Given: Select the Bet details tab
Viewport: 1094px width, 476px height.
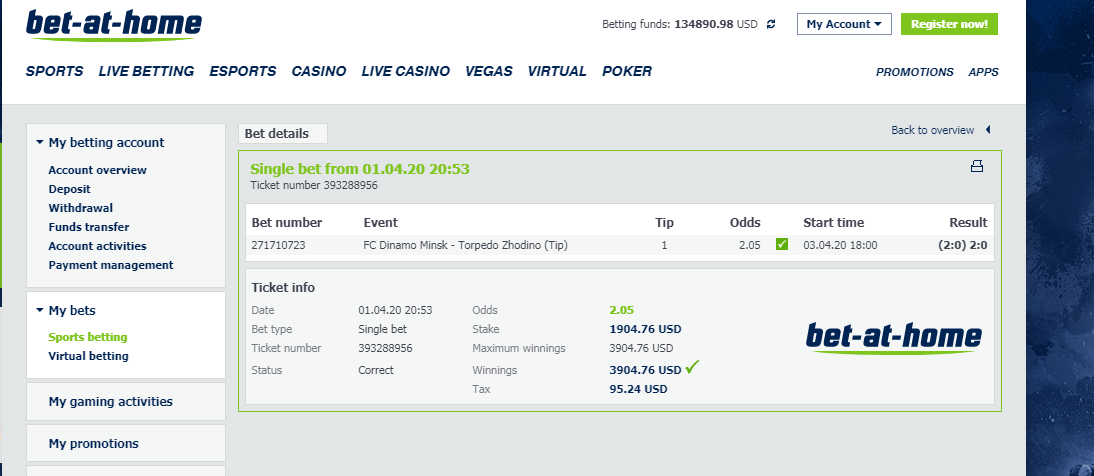Looking at the screenshot, I should pyautogui.click(x=283, y=133).
